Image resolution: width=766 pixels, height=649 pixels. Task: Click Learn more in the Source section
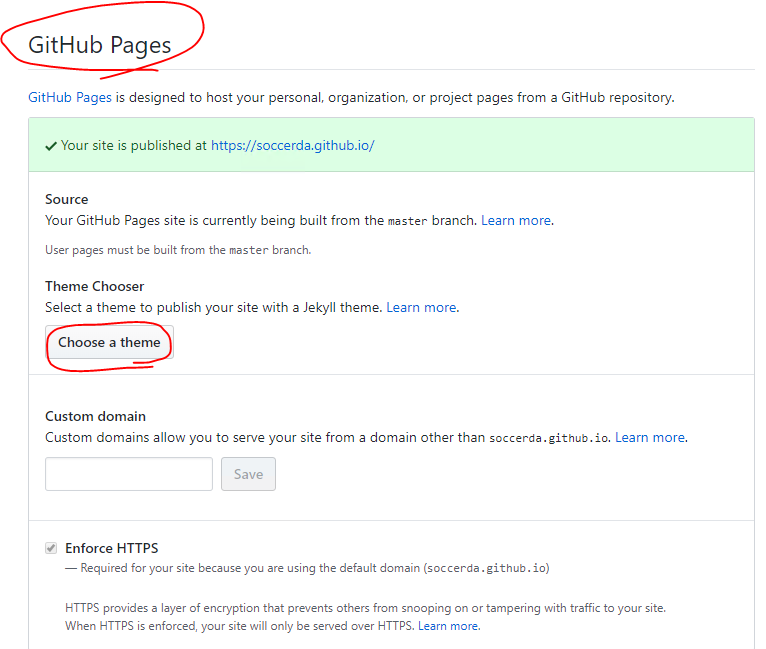516,221
